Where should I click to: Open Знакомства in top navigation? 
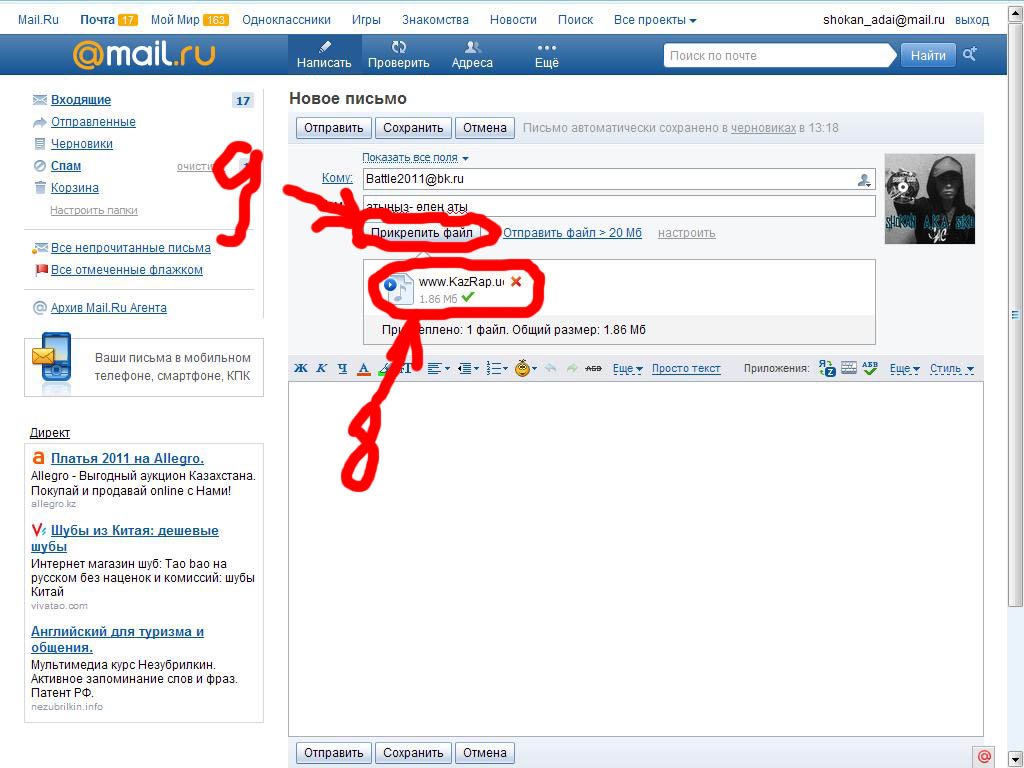click(x=435, y=20)
